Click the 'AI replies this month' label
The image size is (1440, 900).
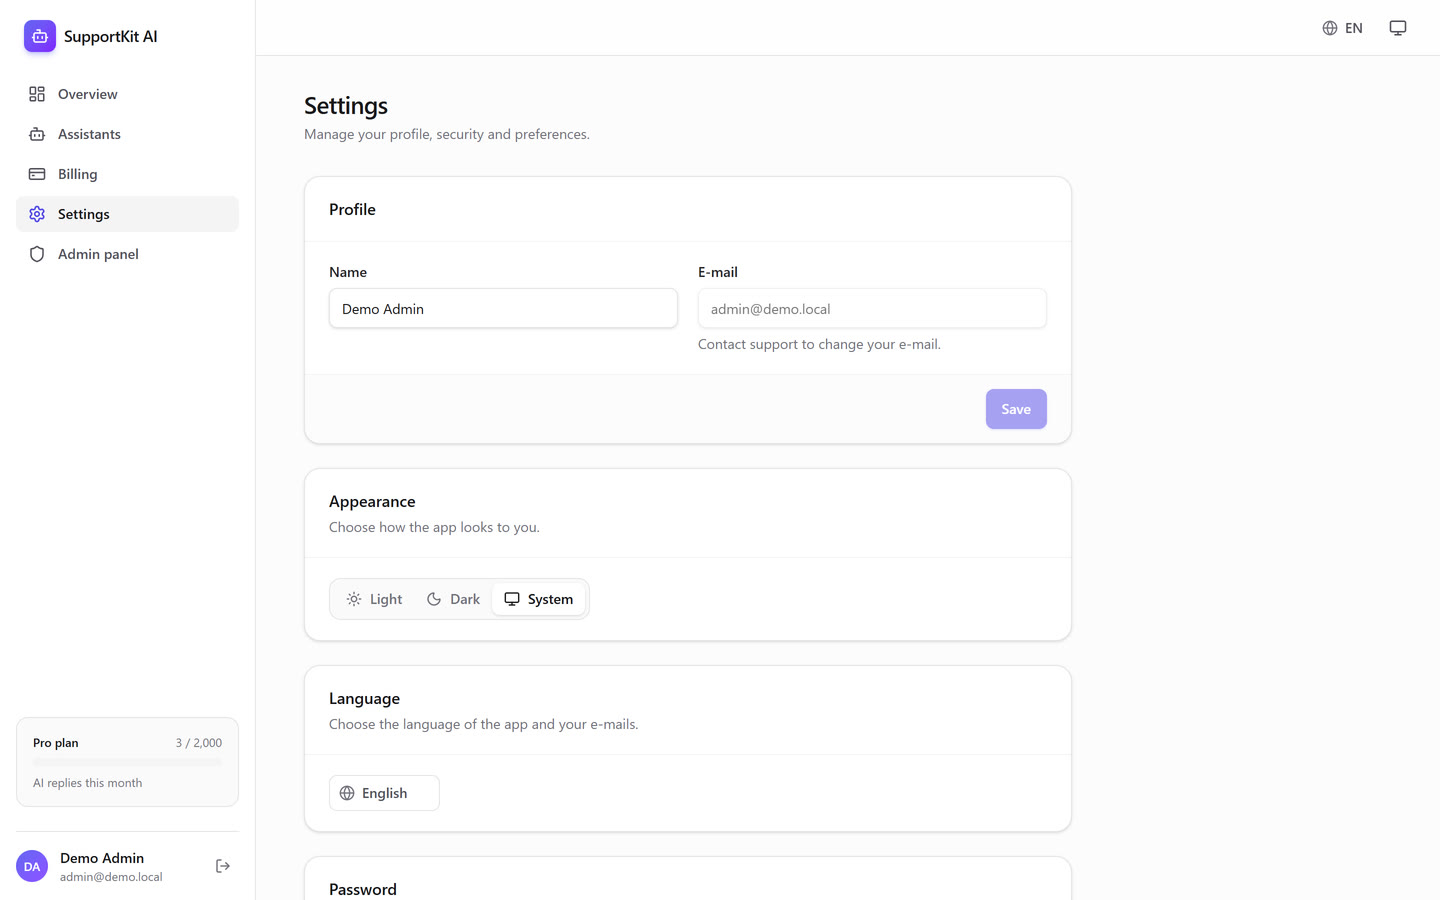pos(87,783)
